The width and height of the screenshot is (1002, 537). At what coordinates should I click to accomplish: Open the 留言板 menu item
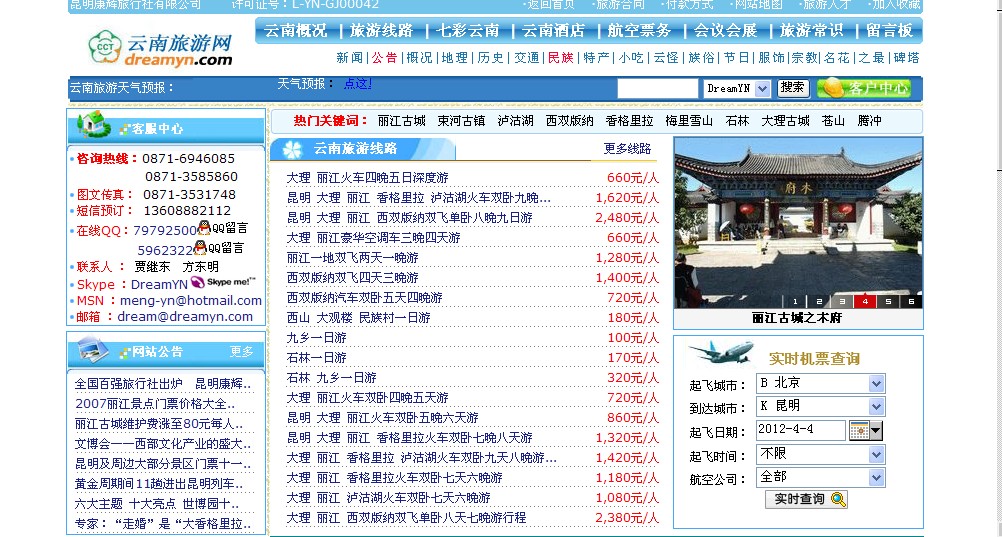(x=890, y=31)
